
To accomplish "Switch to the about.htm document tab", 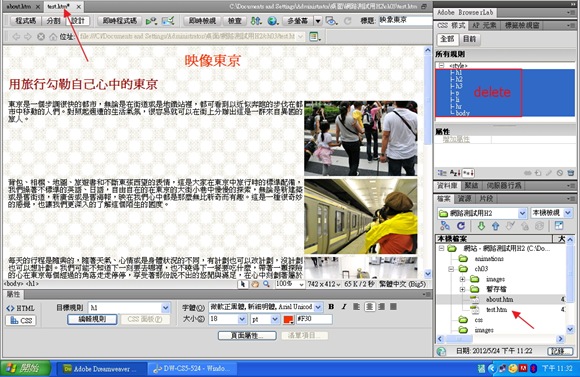I will coord(19,6).
